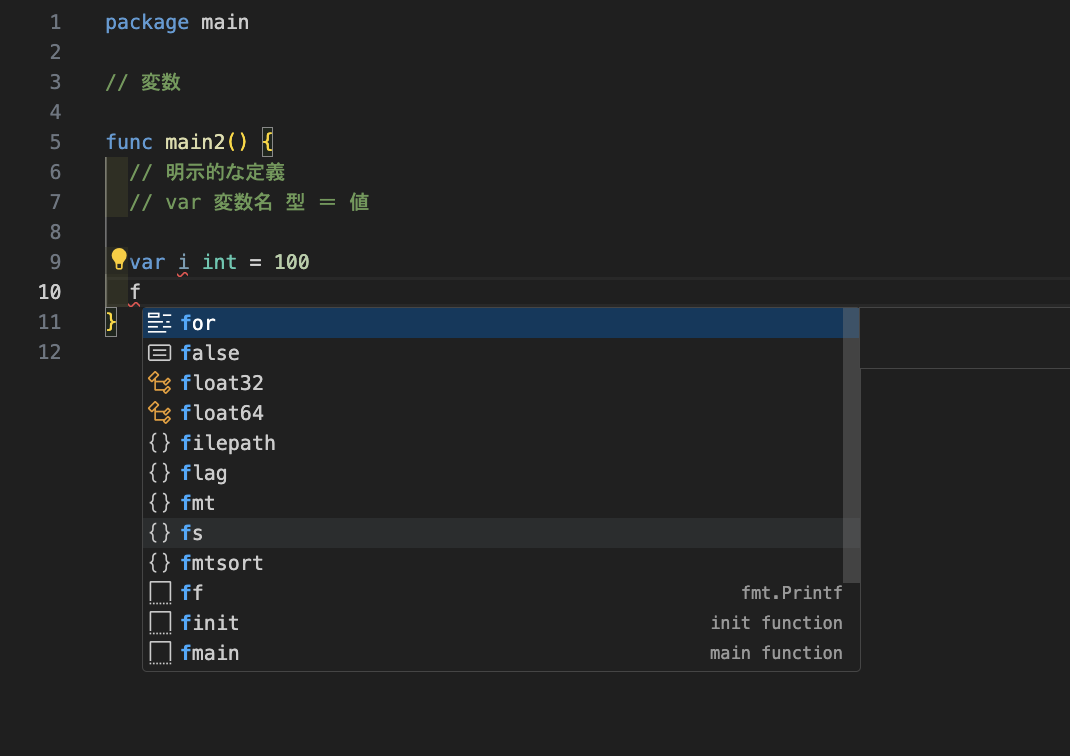Click the braces module icon beside 'flag'

click(x=160, y=473)
